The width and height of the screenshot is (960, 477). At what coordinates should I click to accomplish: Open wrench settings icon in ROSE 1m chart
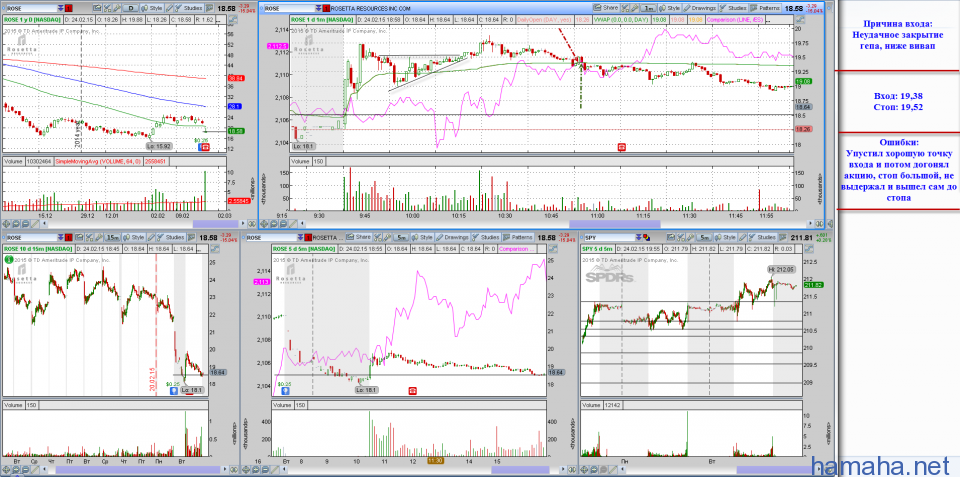coord(635,8)
